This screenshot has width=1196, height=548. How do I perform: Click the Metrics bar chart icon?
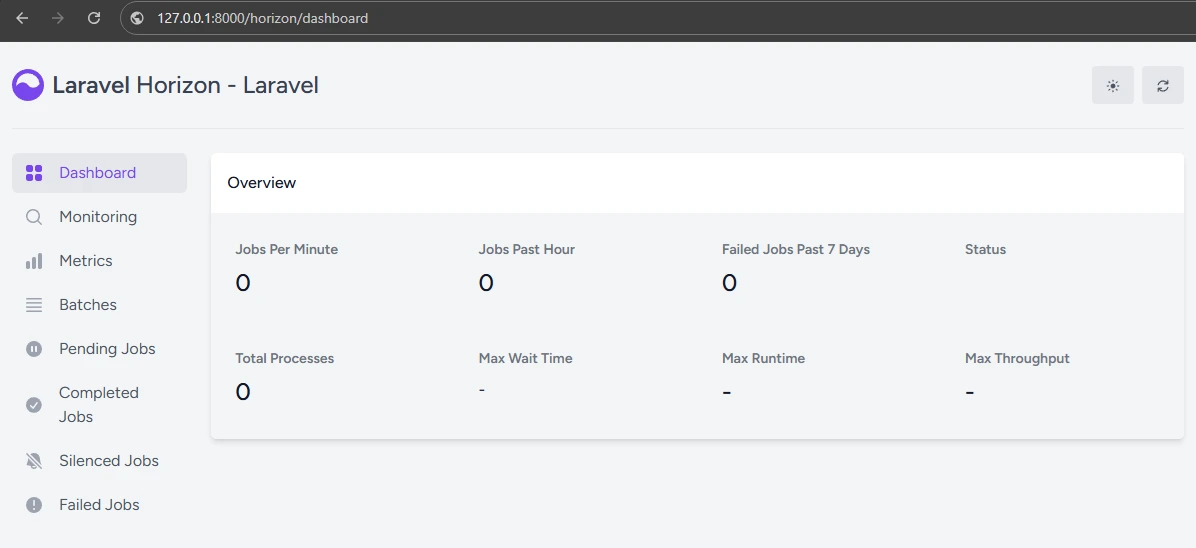pos(34,261)
